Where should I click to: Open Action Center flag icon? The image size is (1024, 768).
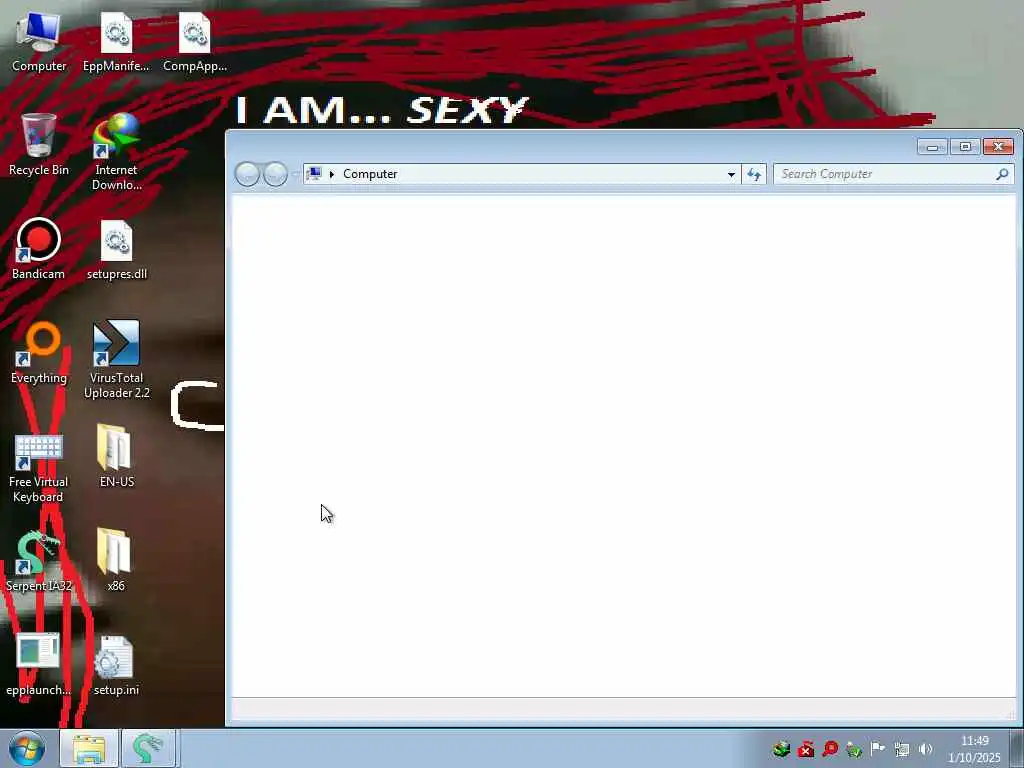tap(878, 749)
